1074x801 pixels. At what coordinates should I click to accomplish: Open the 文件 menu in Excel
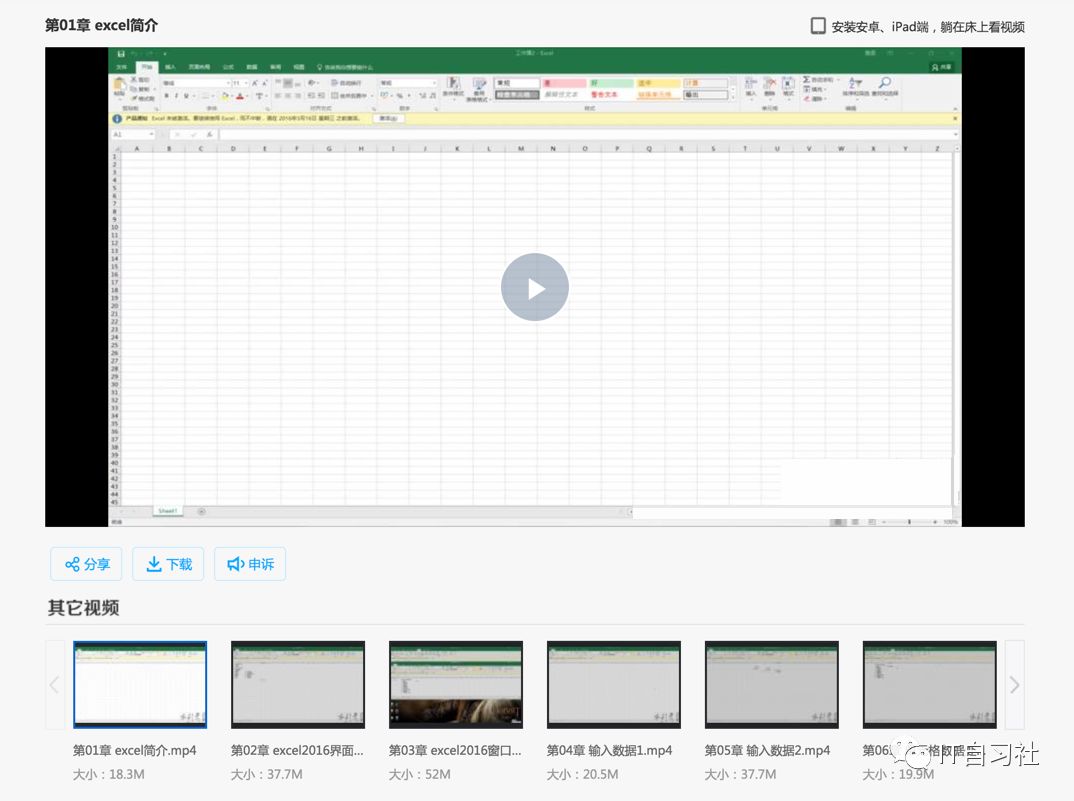coord(124,67)
